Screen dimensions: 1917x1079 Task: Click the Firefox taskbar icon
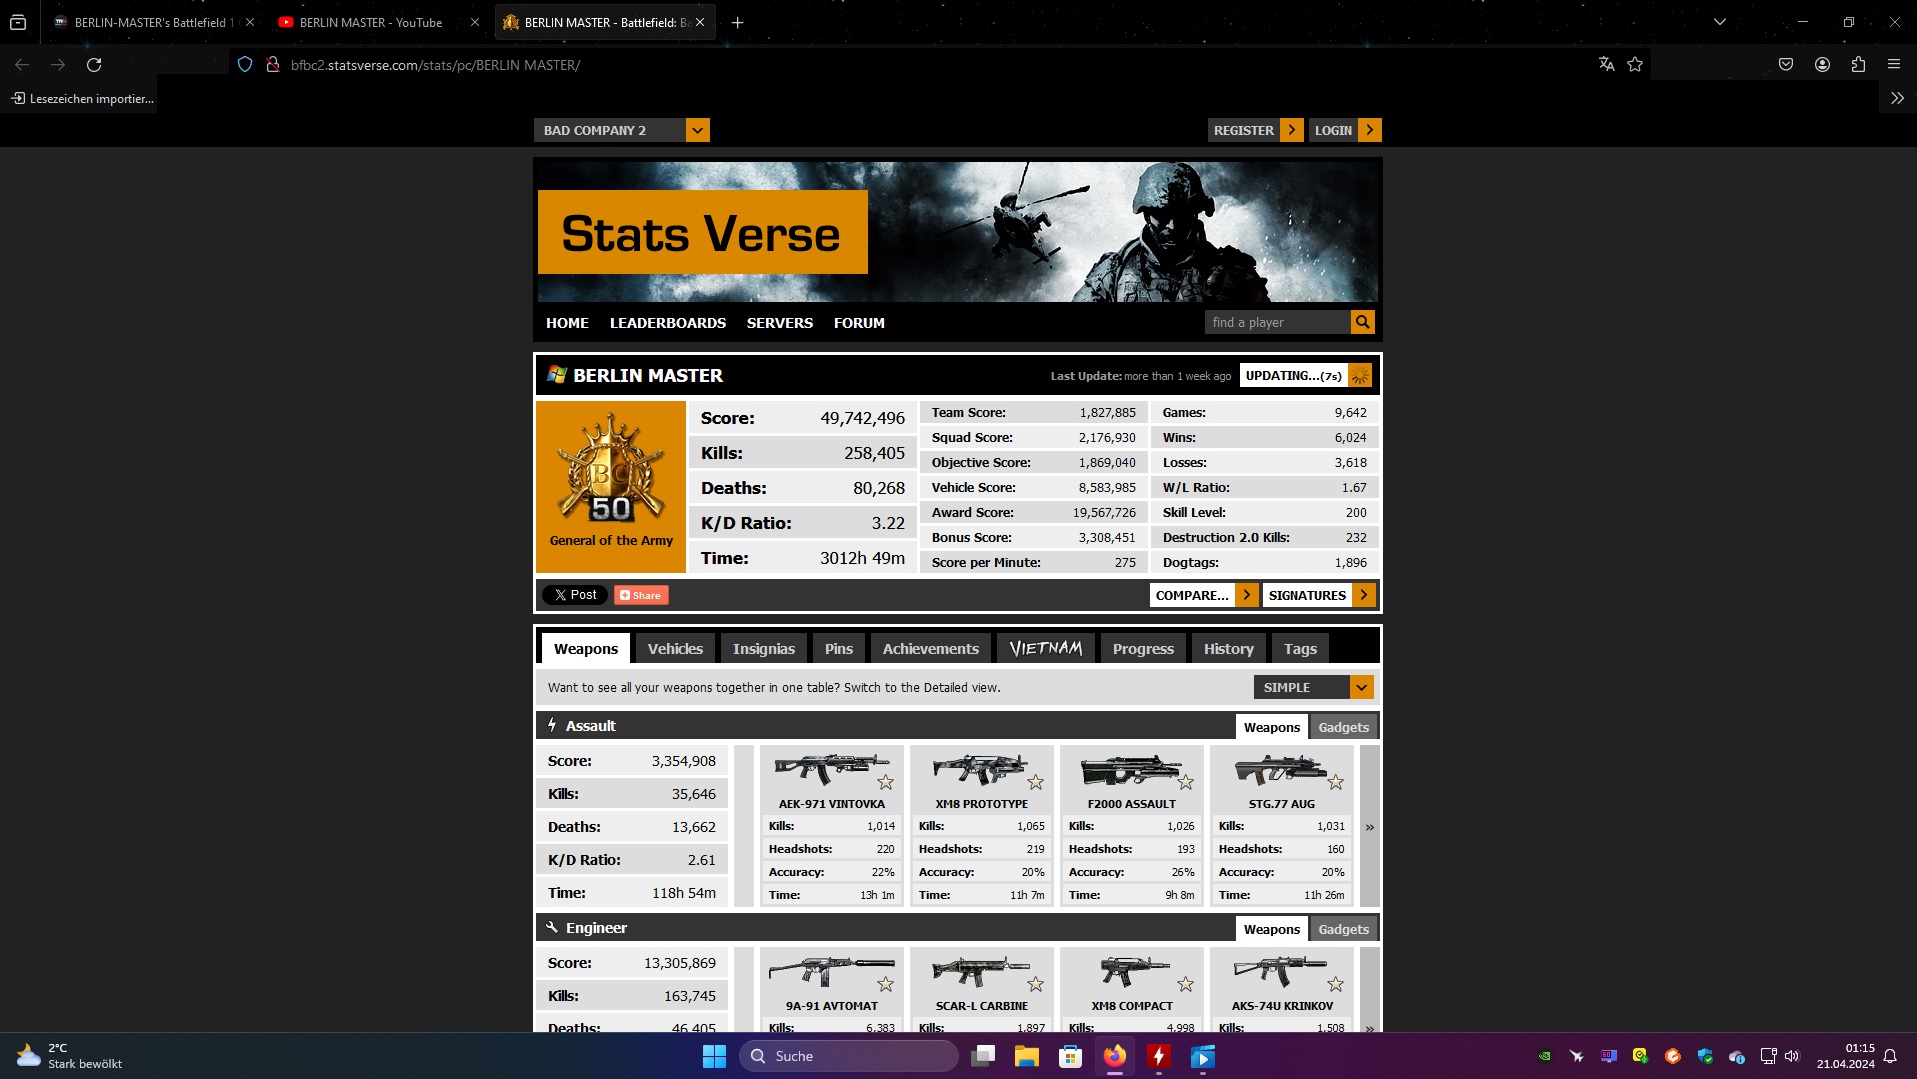pyautogui.click(x=1115, y=1056)
